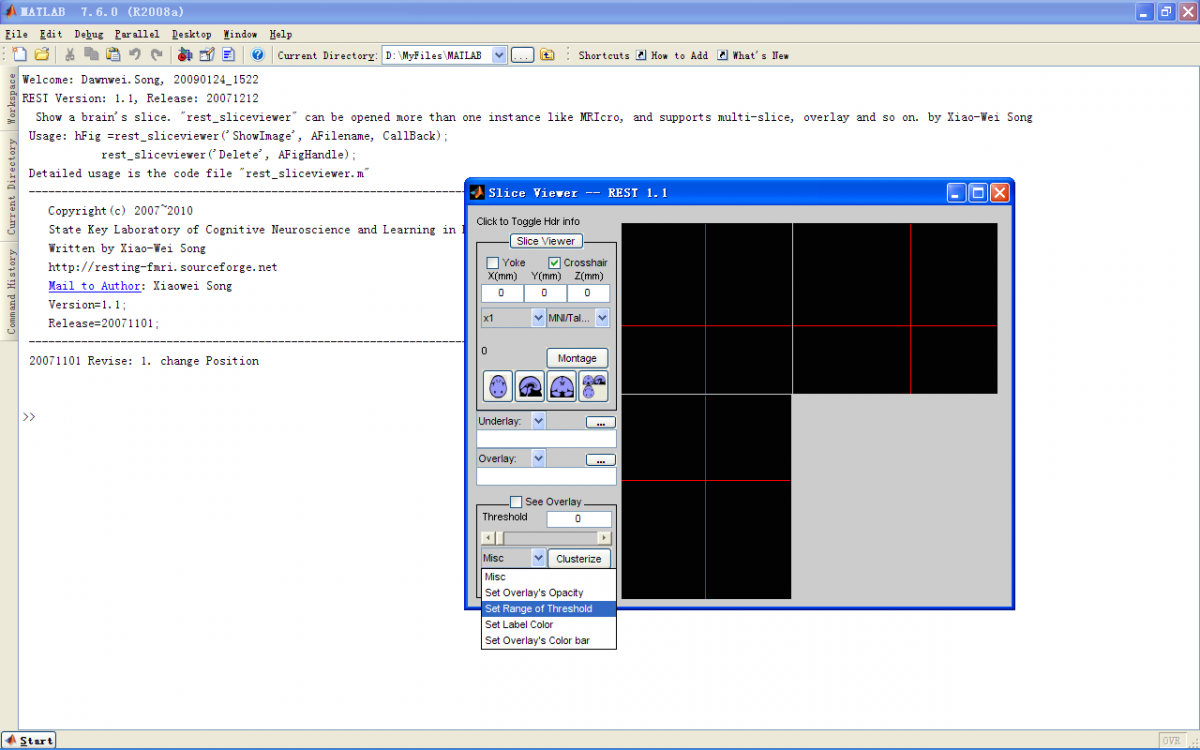
Task: Select the axial (transverse) brain view button
Action: tap(497, 386)
